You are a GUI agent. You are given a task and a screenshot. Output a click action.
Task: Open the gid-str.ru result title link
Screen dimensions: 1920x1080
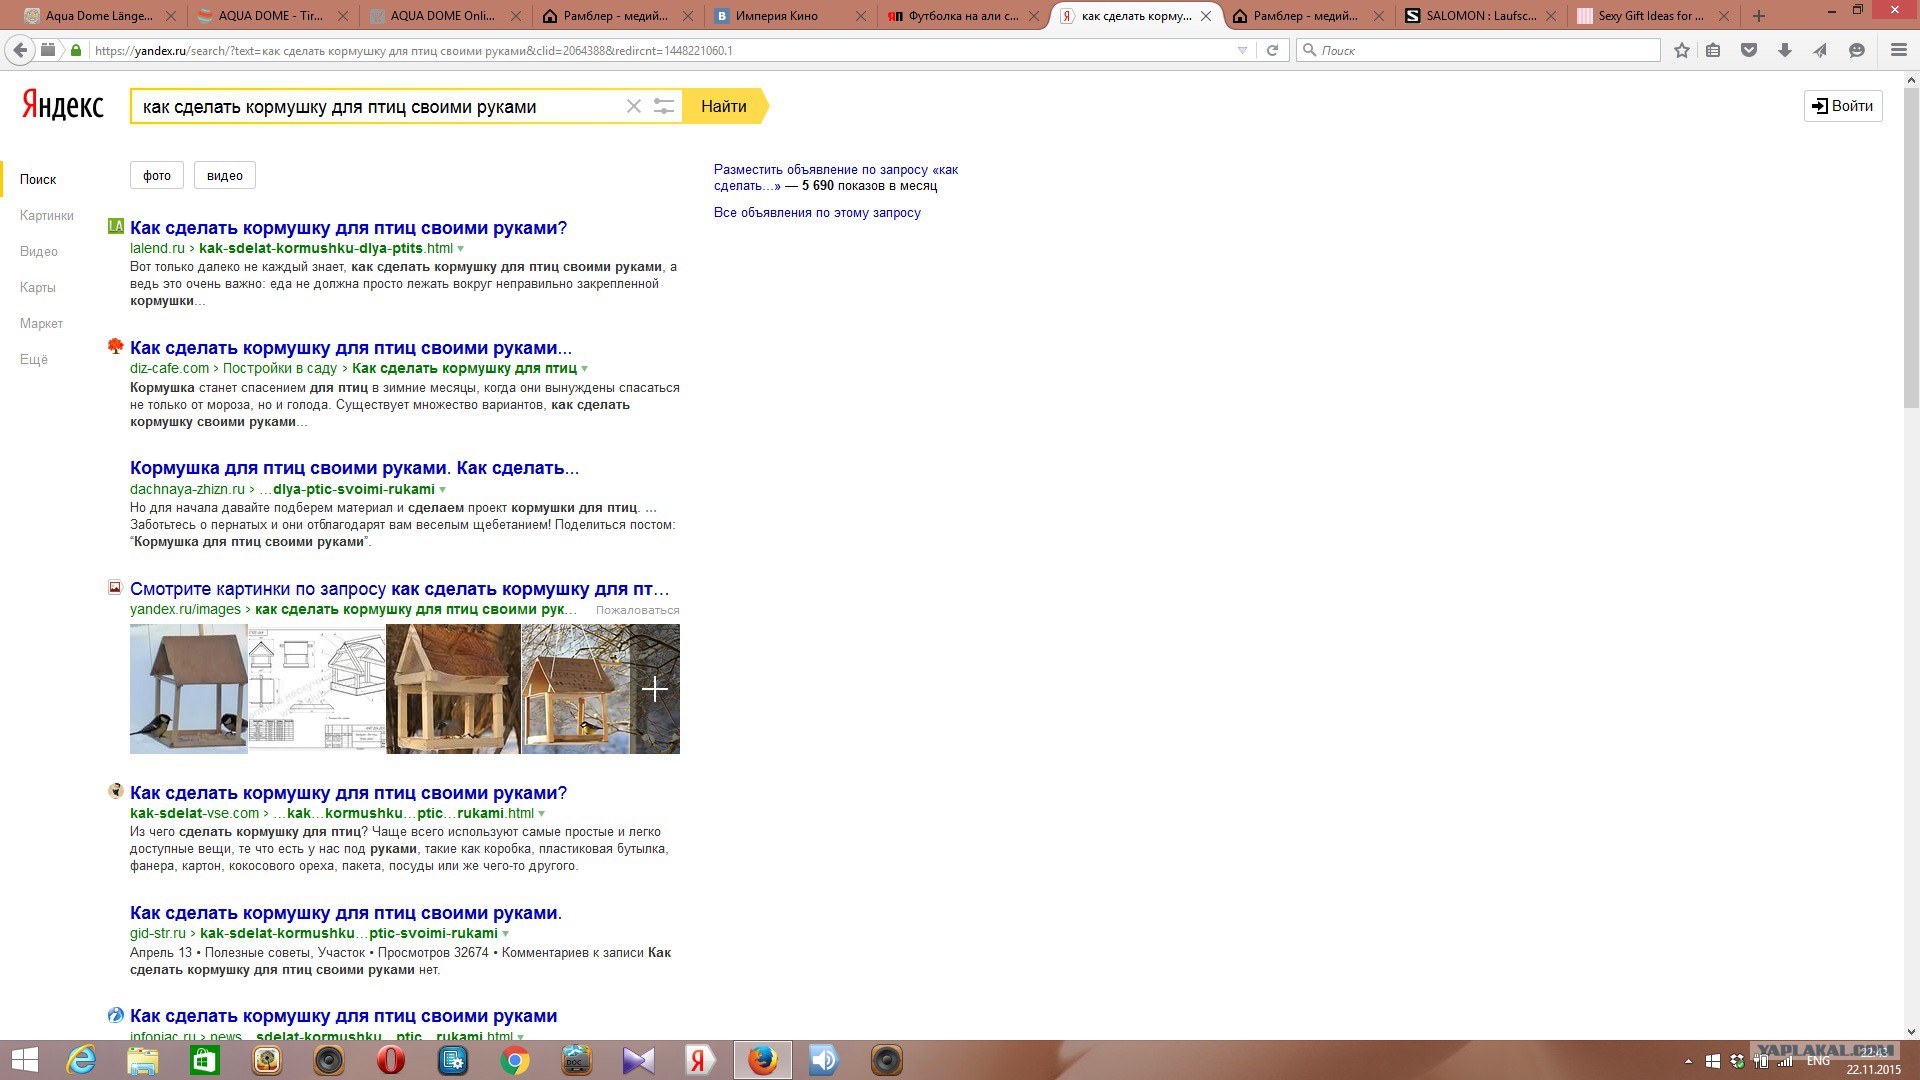point(346,913)
